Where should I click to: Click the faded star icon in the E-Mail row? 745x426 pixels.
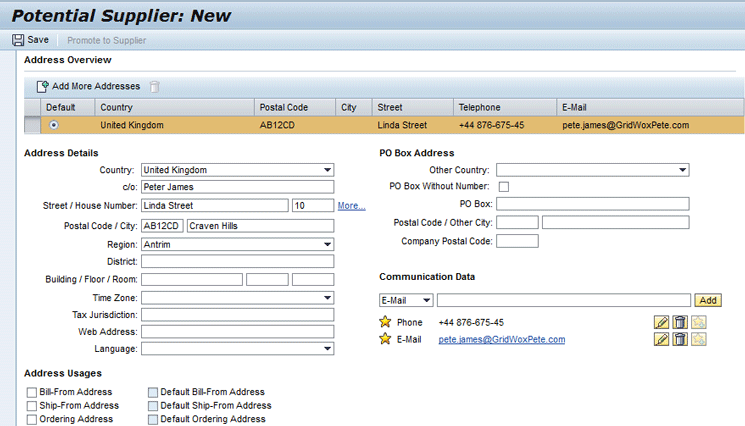[698, 339]
